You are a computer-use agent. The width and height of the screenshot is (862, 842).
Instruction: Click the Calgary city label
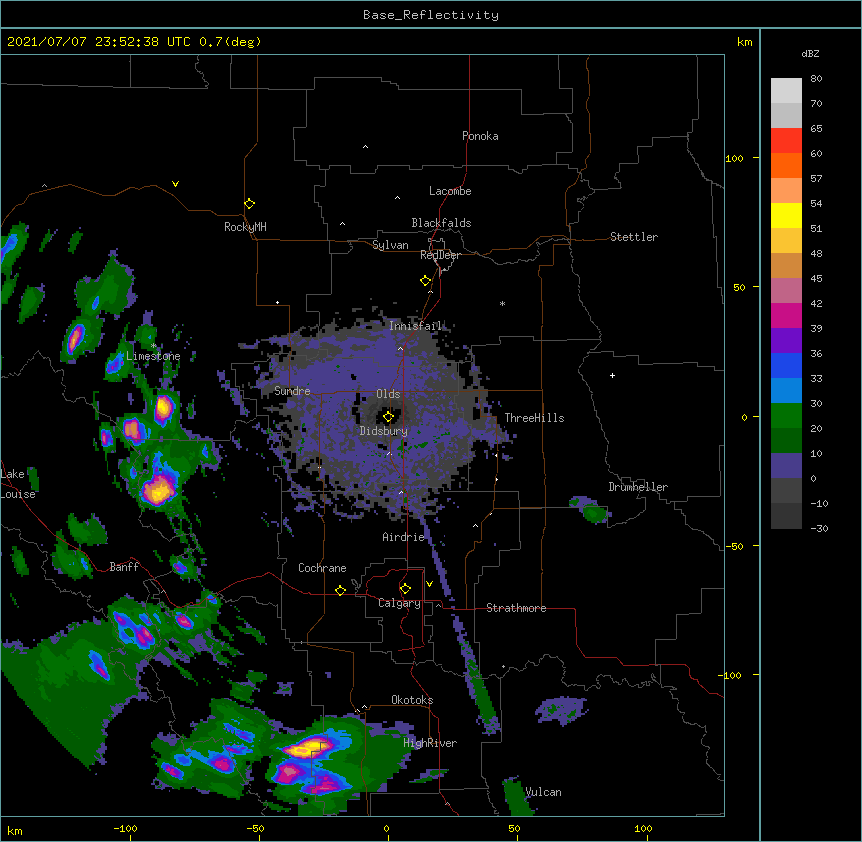(399, 603)
